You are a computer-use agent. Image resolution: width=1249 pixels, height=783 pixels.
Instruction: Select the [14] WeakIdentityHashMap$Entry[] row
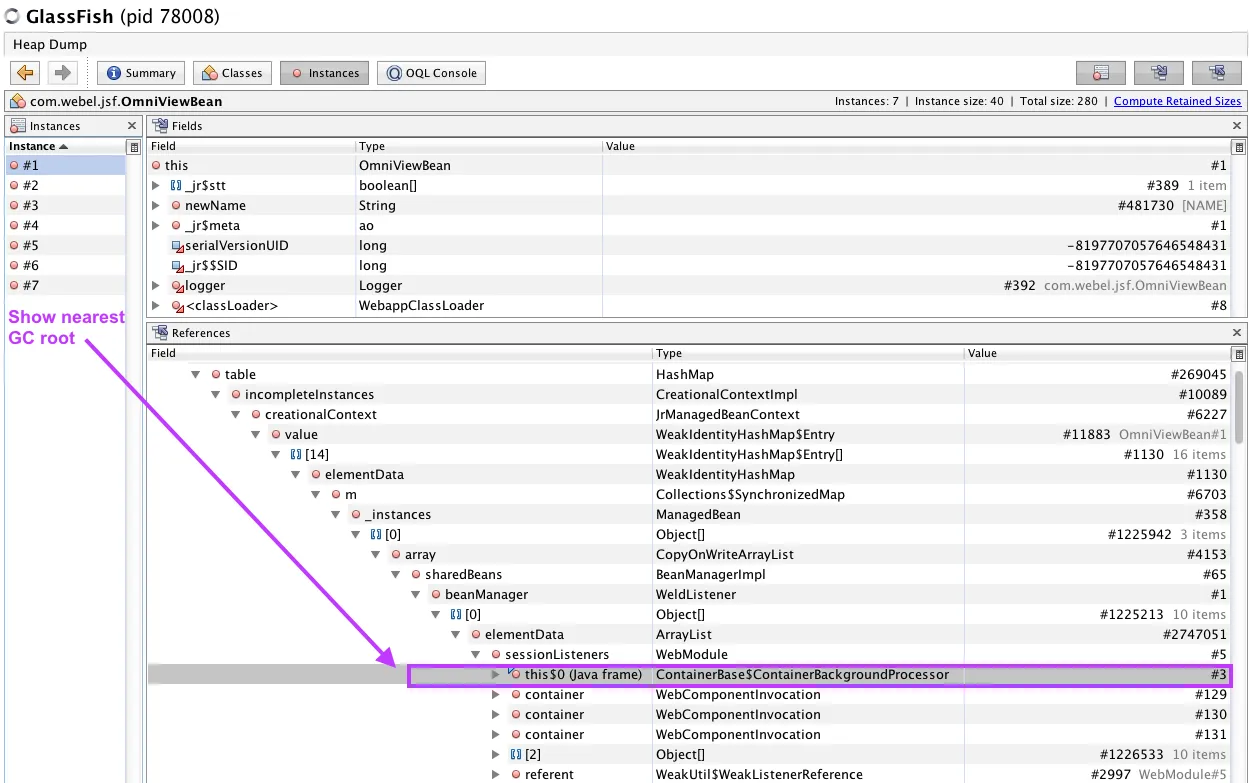point(689,454)
